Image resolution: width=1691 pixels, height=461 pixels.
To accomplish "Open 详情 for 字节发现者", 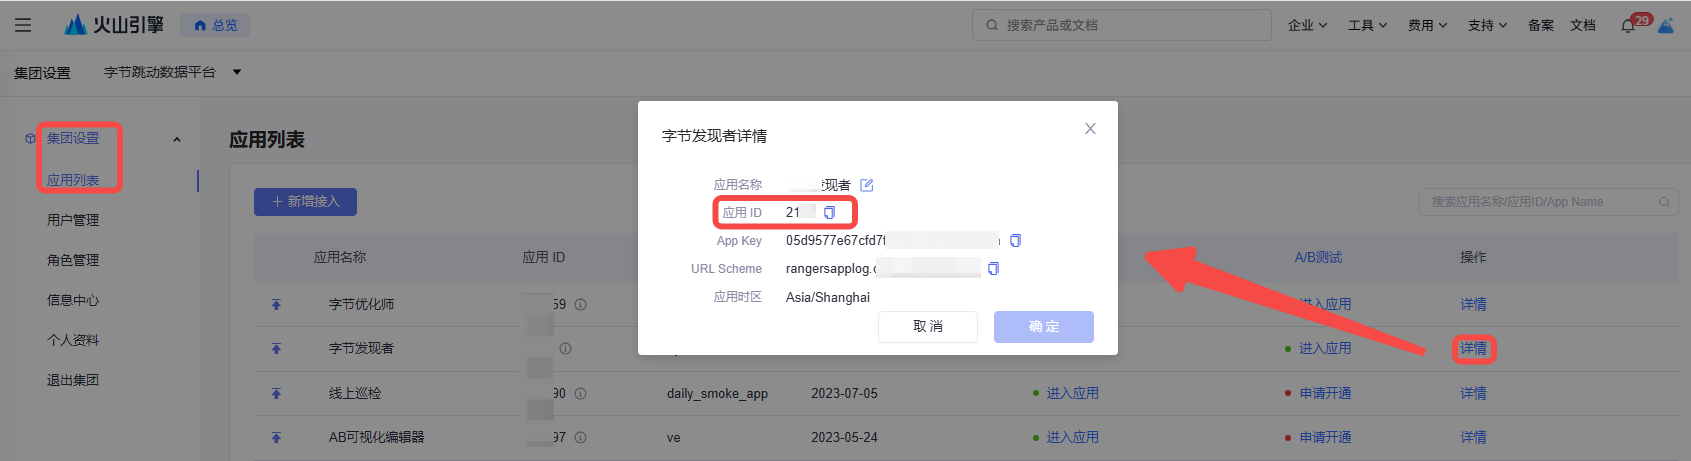I will click(x=1473, y=348).
